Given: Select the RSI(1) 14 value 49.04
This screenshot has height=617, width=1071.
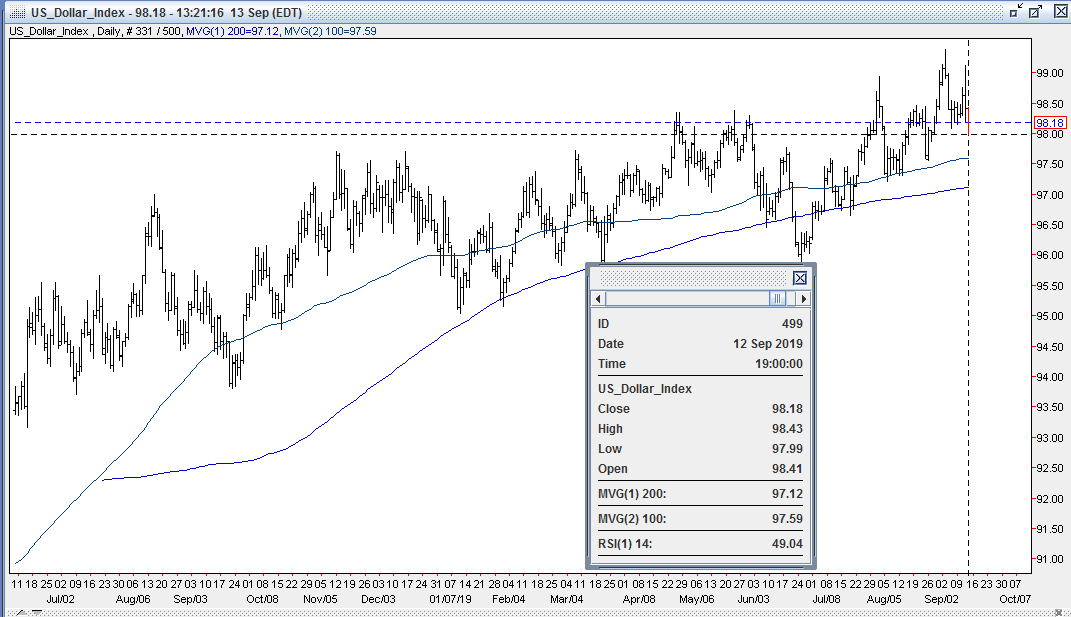Looking at the screenshot, I should tap(788, 544).
